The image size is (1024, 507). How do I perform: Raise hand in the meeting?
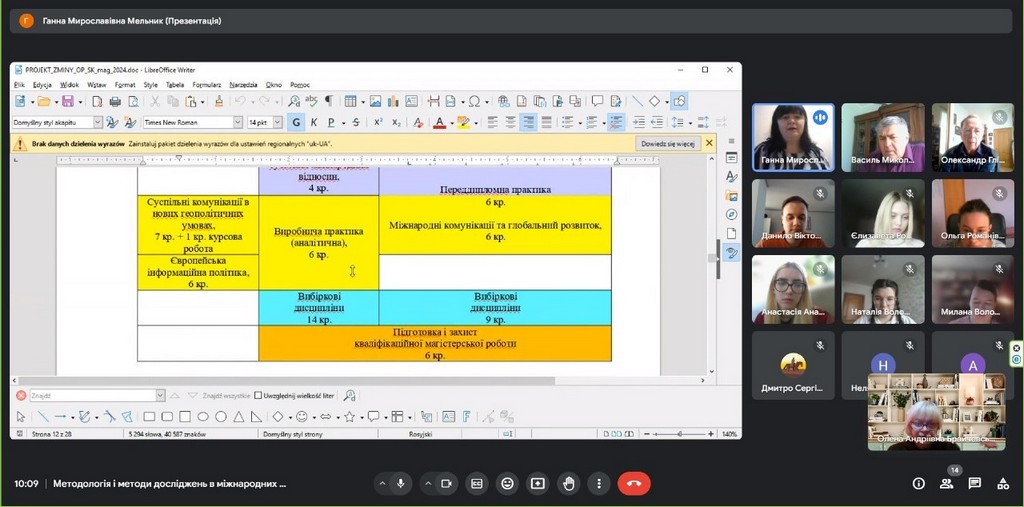(569, 483)
